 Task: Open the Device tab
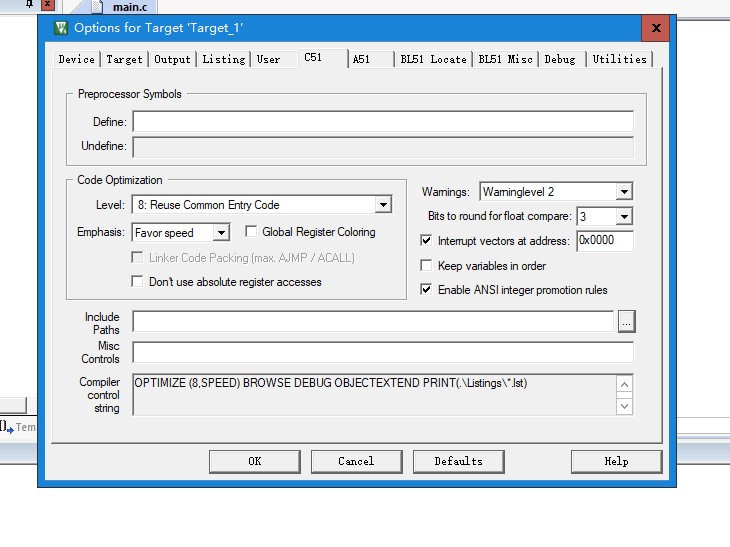[76, 59]
